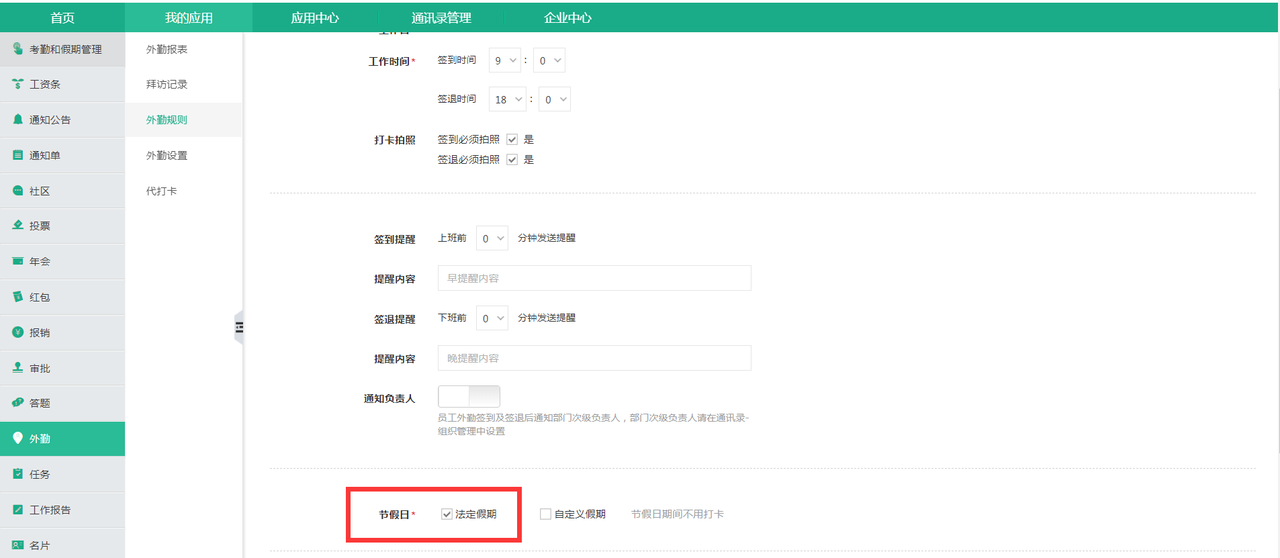
Task: Open 外勤设置 submenu item
Action: 167,156
